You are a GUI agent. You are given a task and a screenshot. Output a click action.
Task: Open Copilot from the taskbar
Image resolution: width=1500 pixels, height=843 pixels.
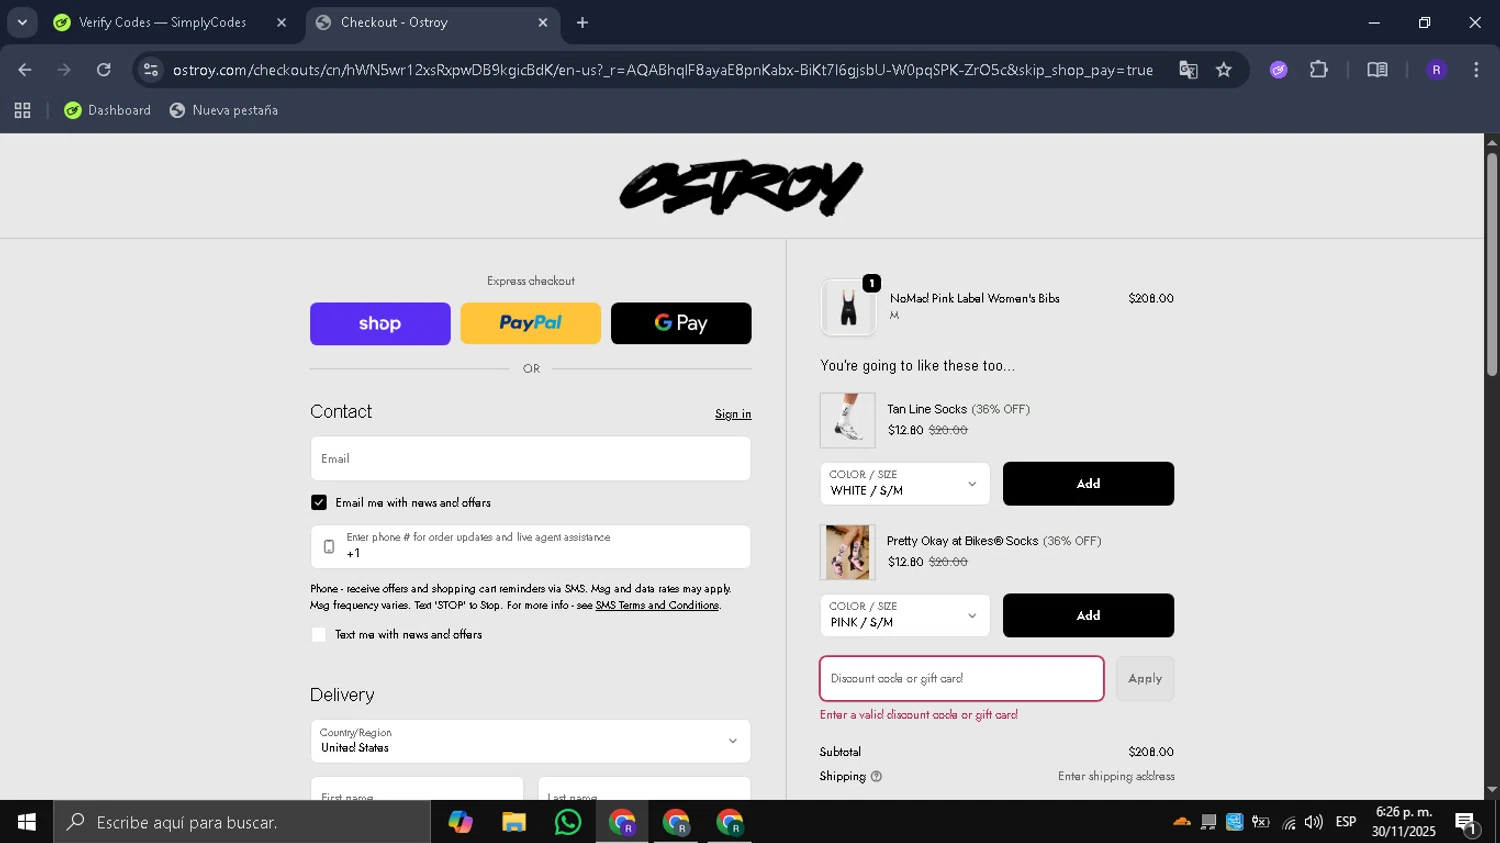click(x=460, y=822)
